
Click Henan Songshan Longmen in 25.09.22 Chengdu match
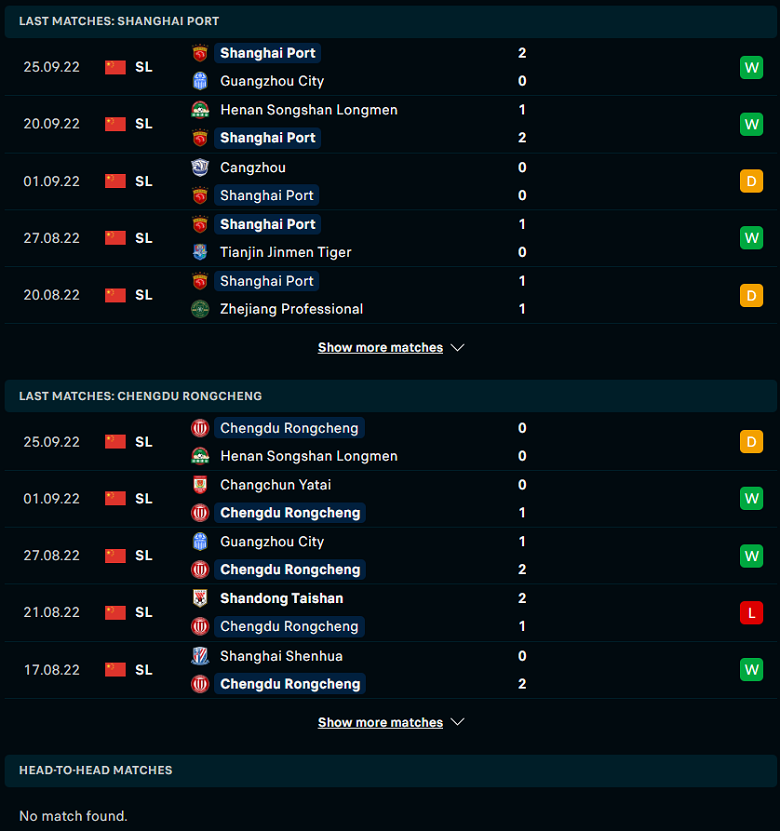click(x=309, y=456)
